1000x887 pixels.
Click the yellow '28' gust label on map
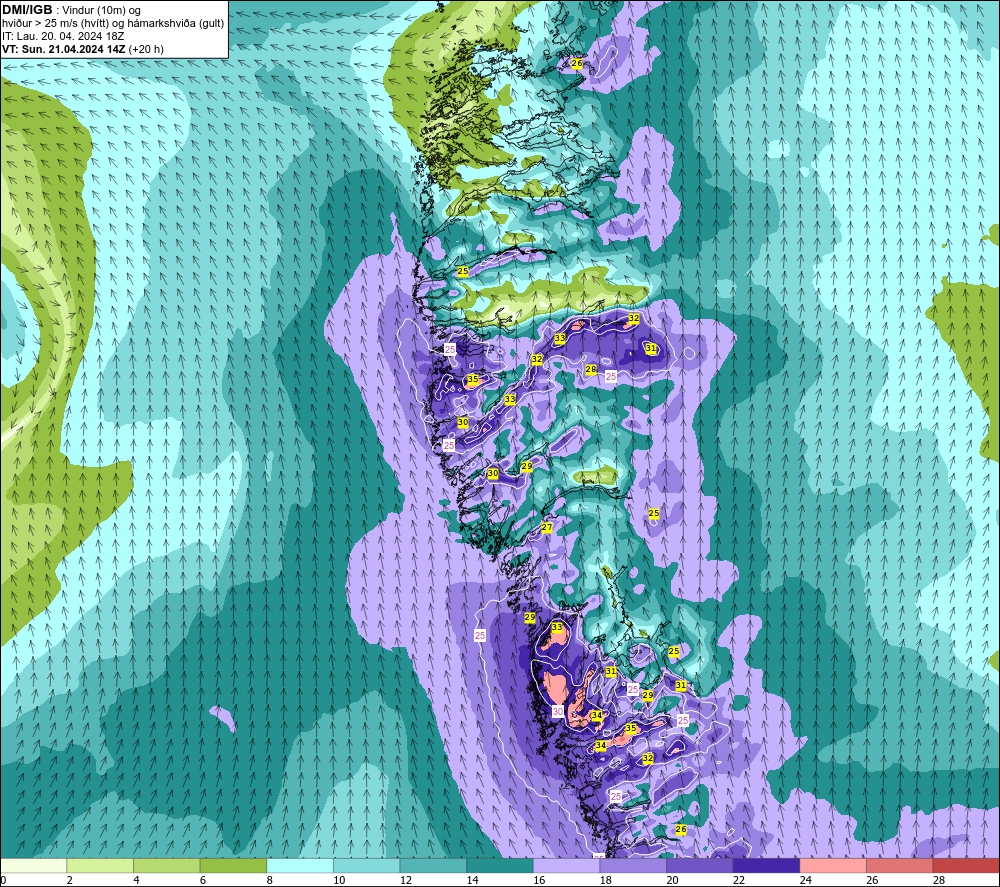point(591,369)
